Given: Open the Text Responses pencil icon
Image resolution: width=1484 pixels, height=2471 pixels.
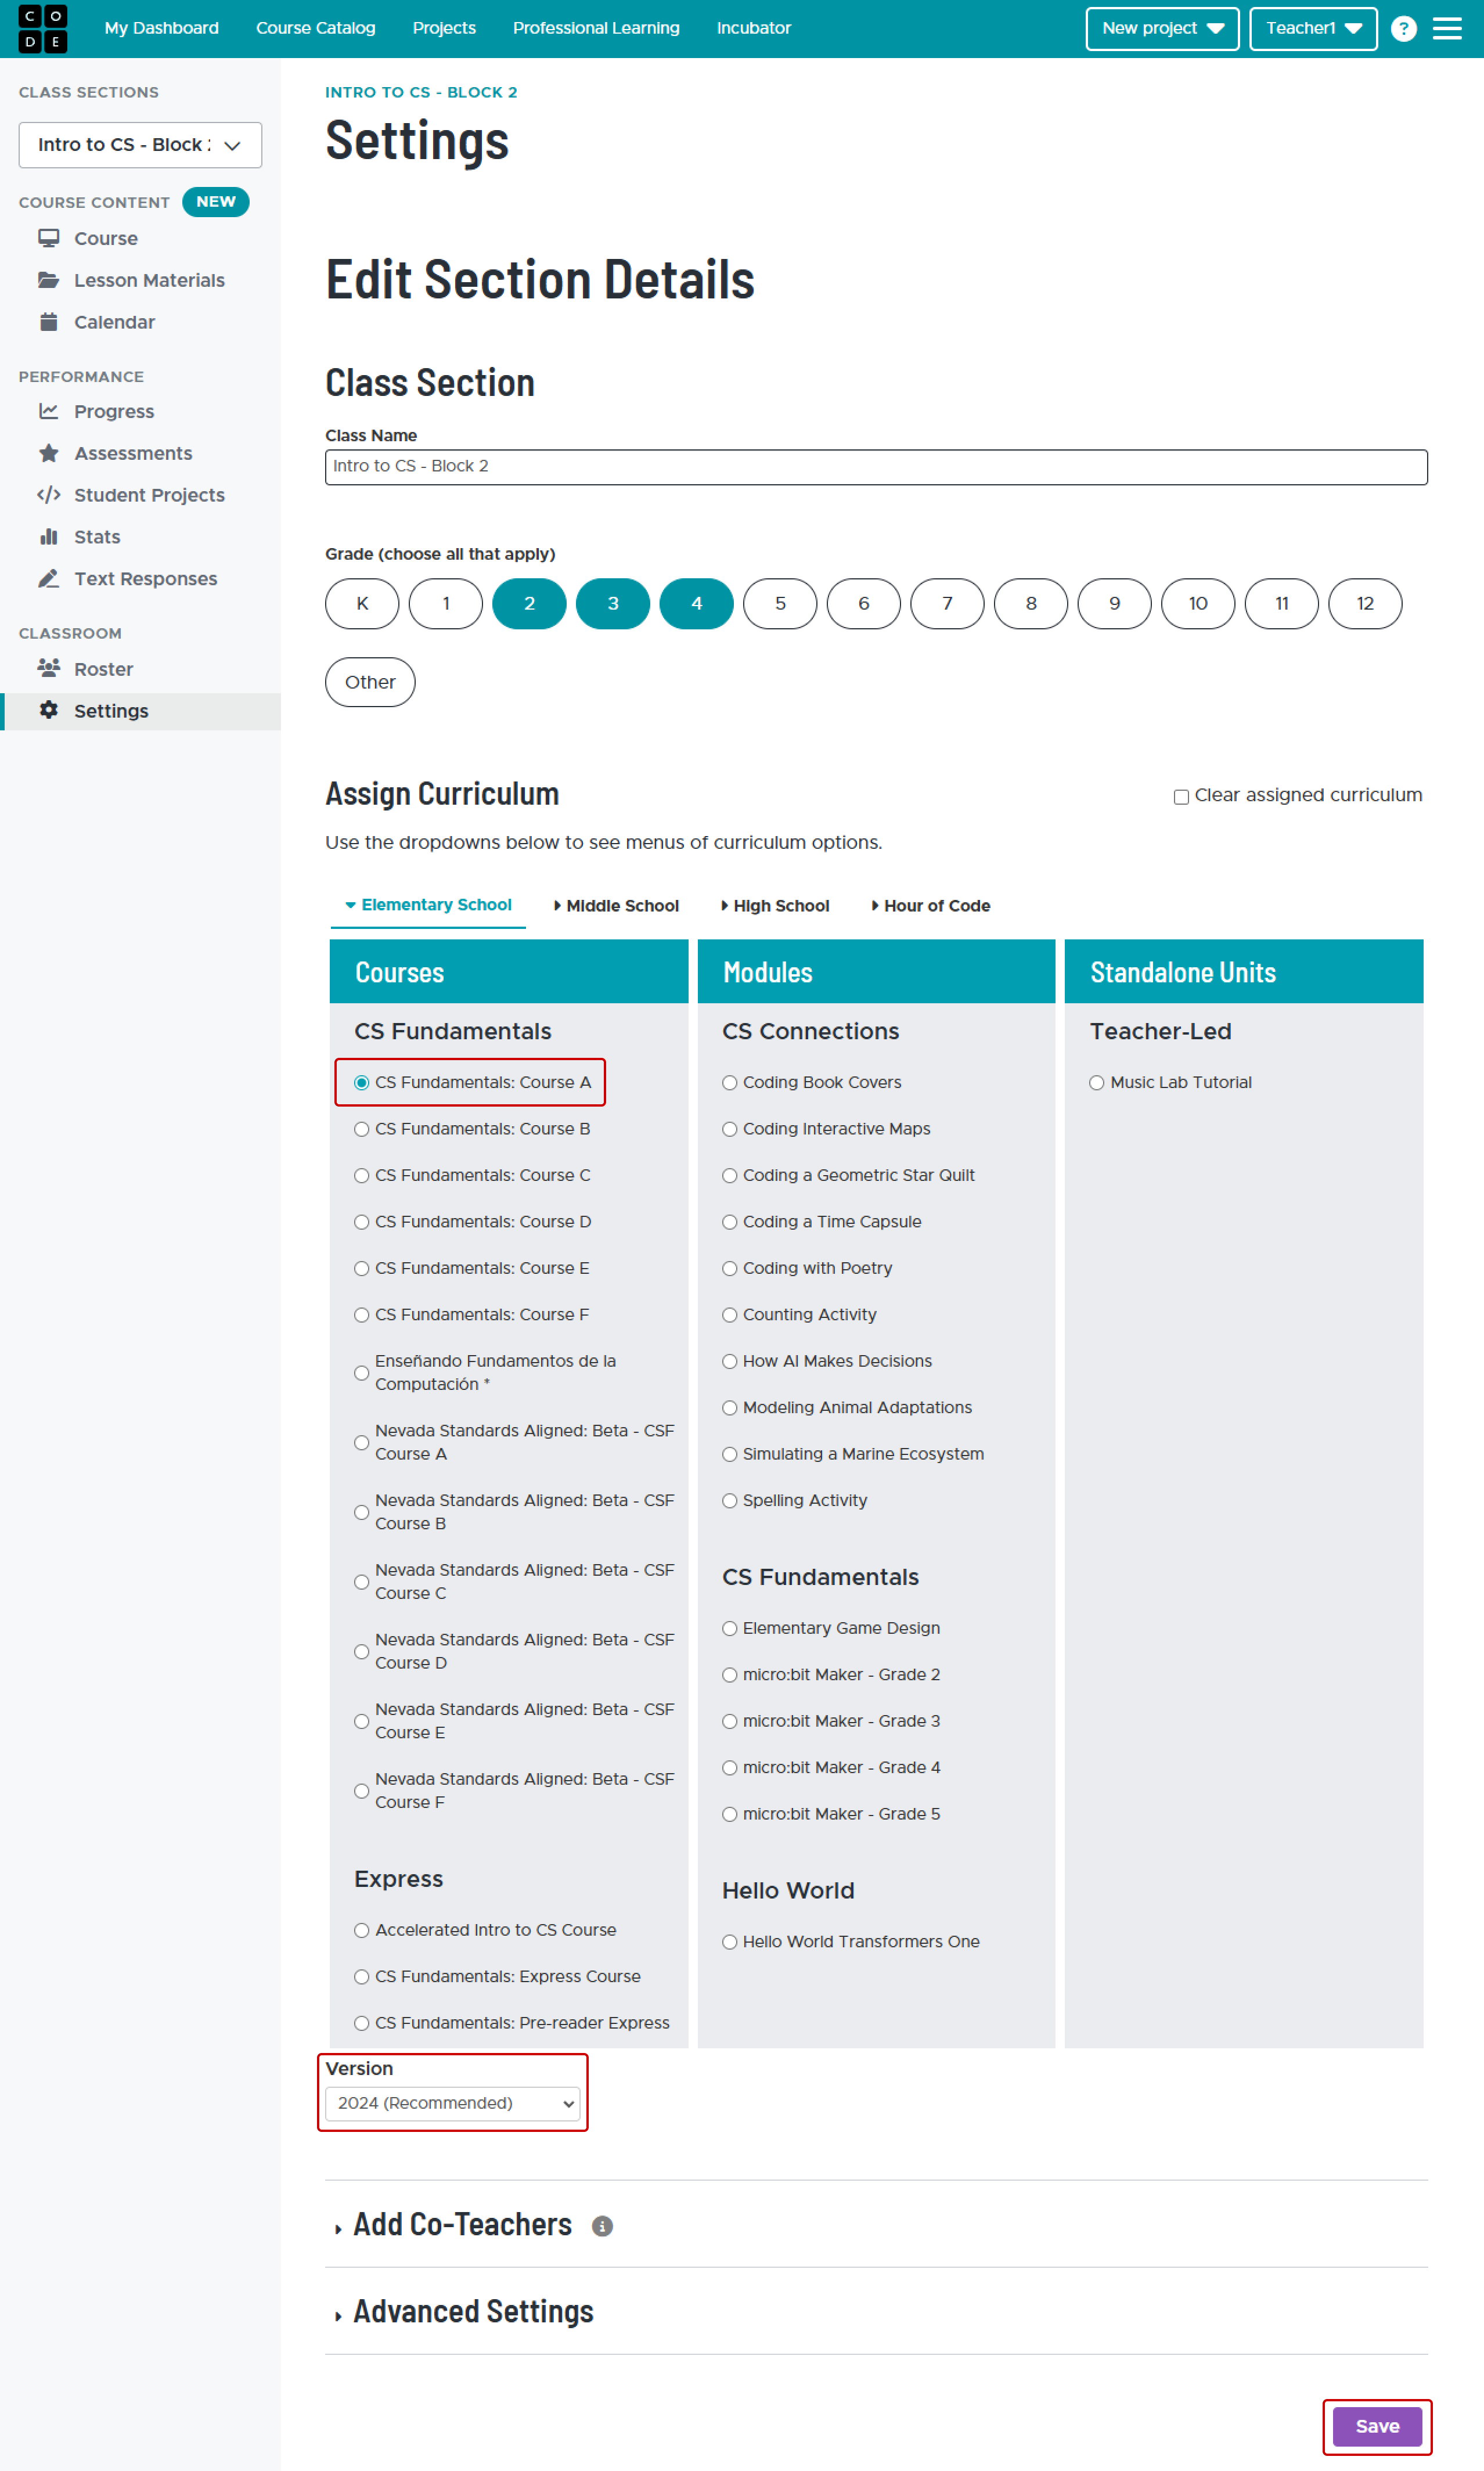Looking at the screenshot, I should pos(48,579).
